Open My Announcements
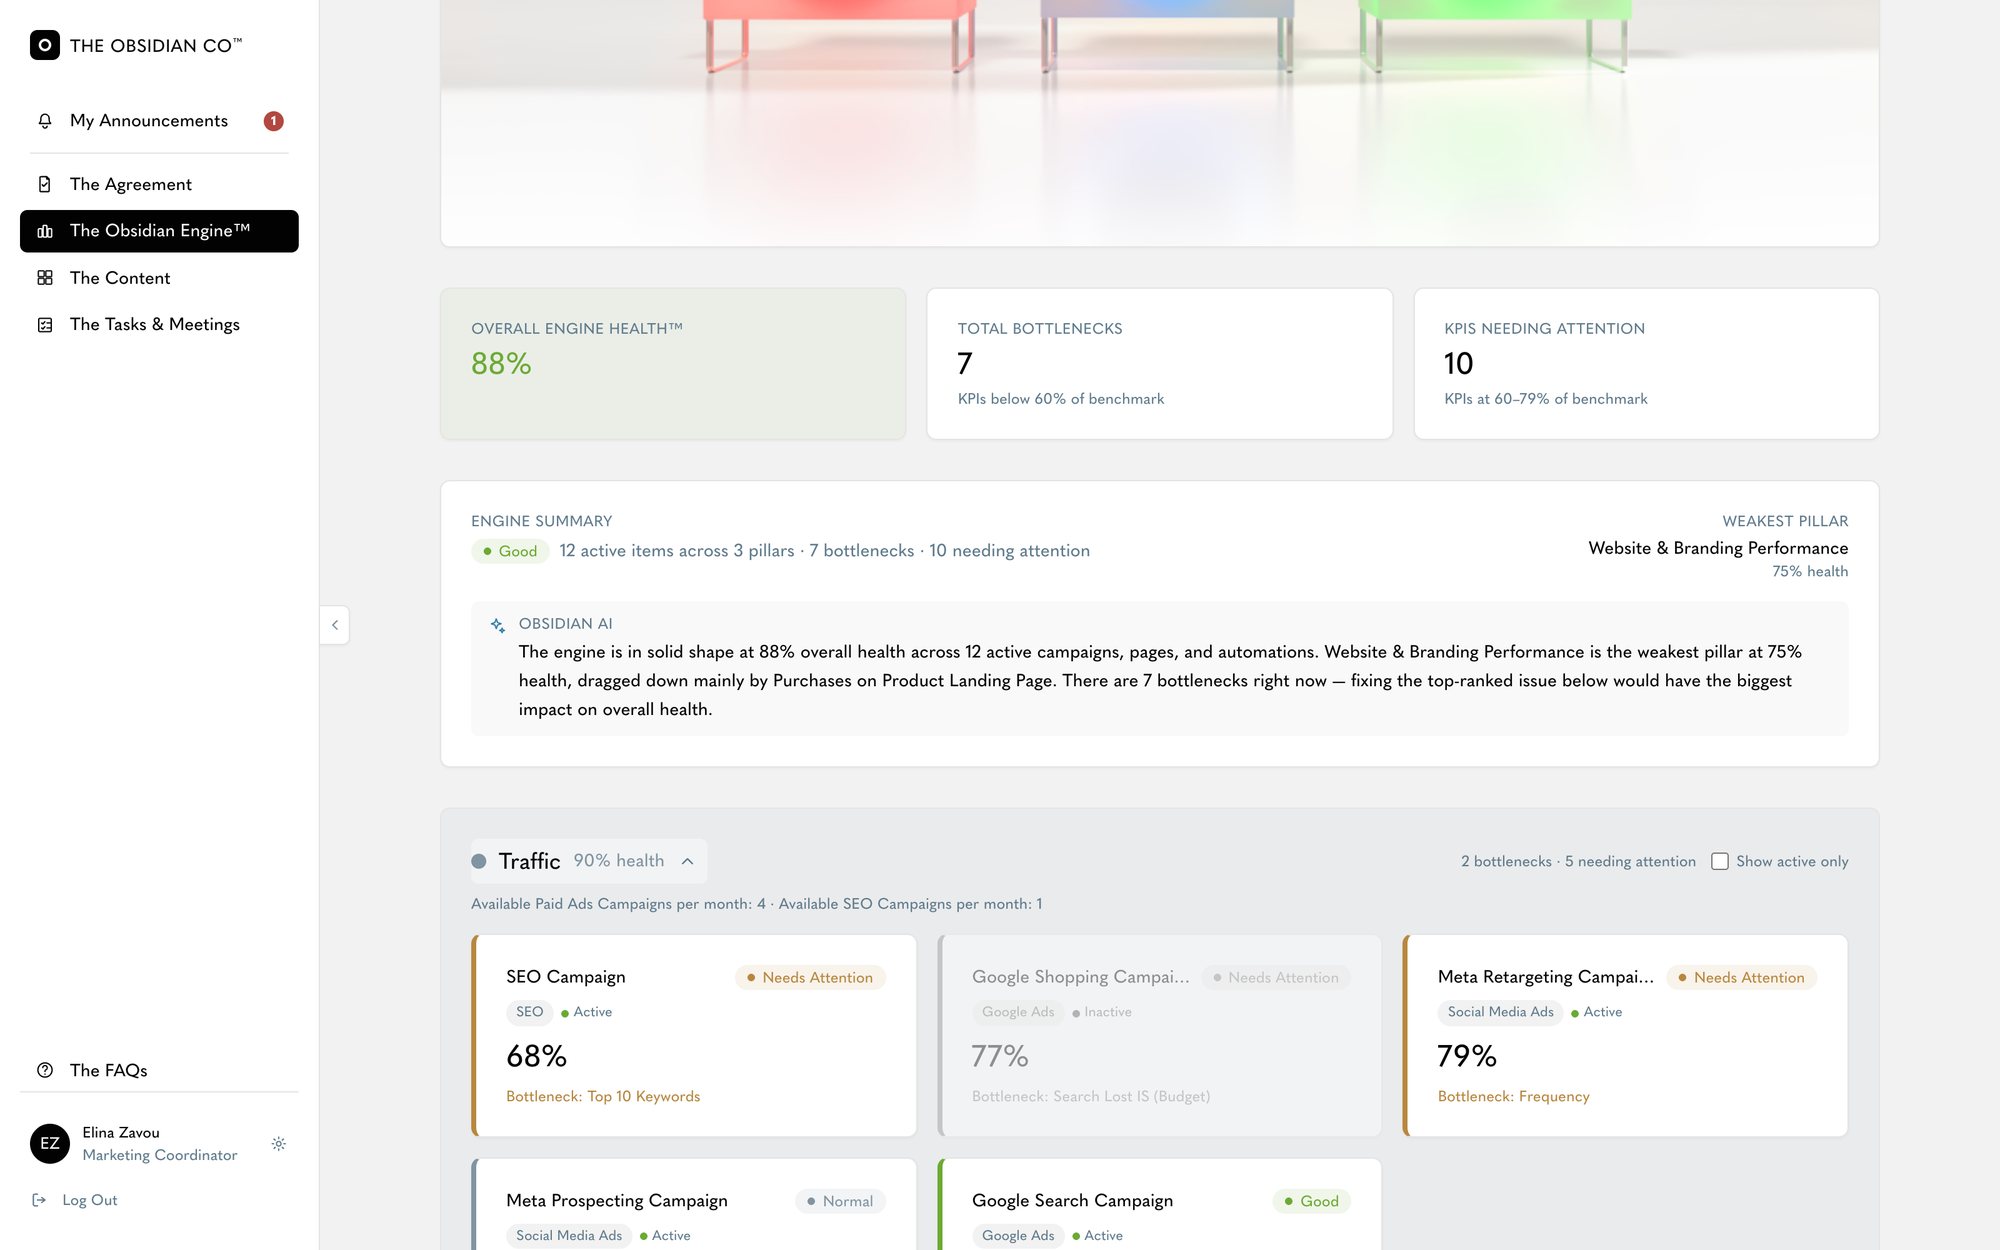 click(x=159, y=121)
